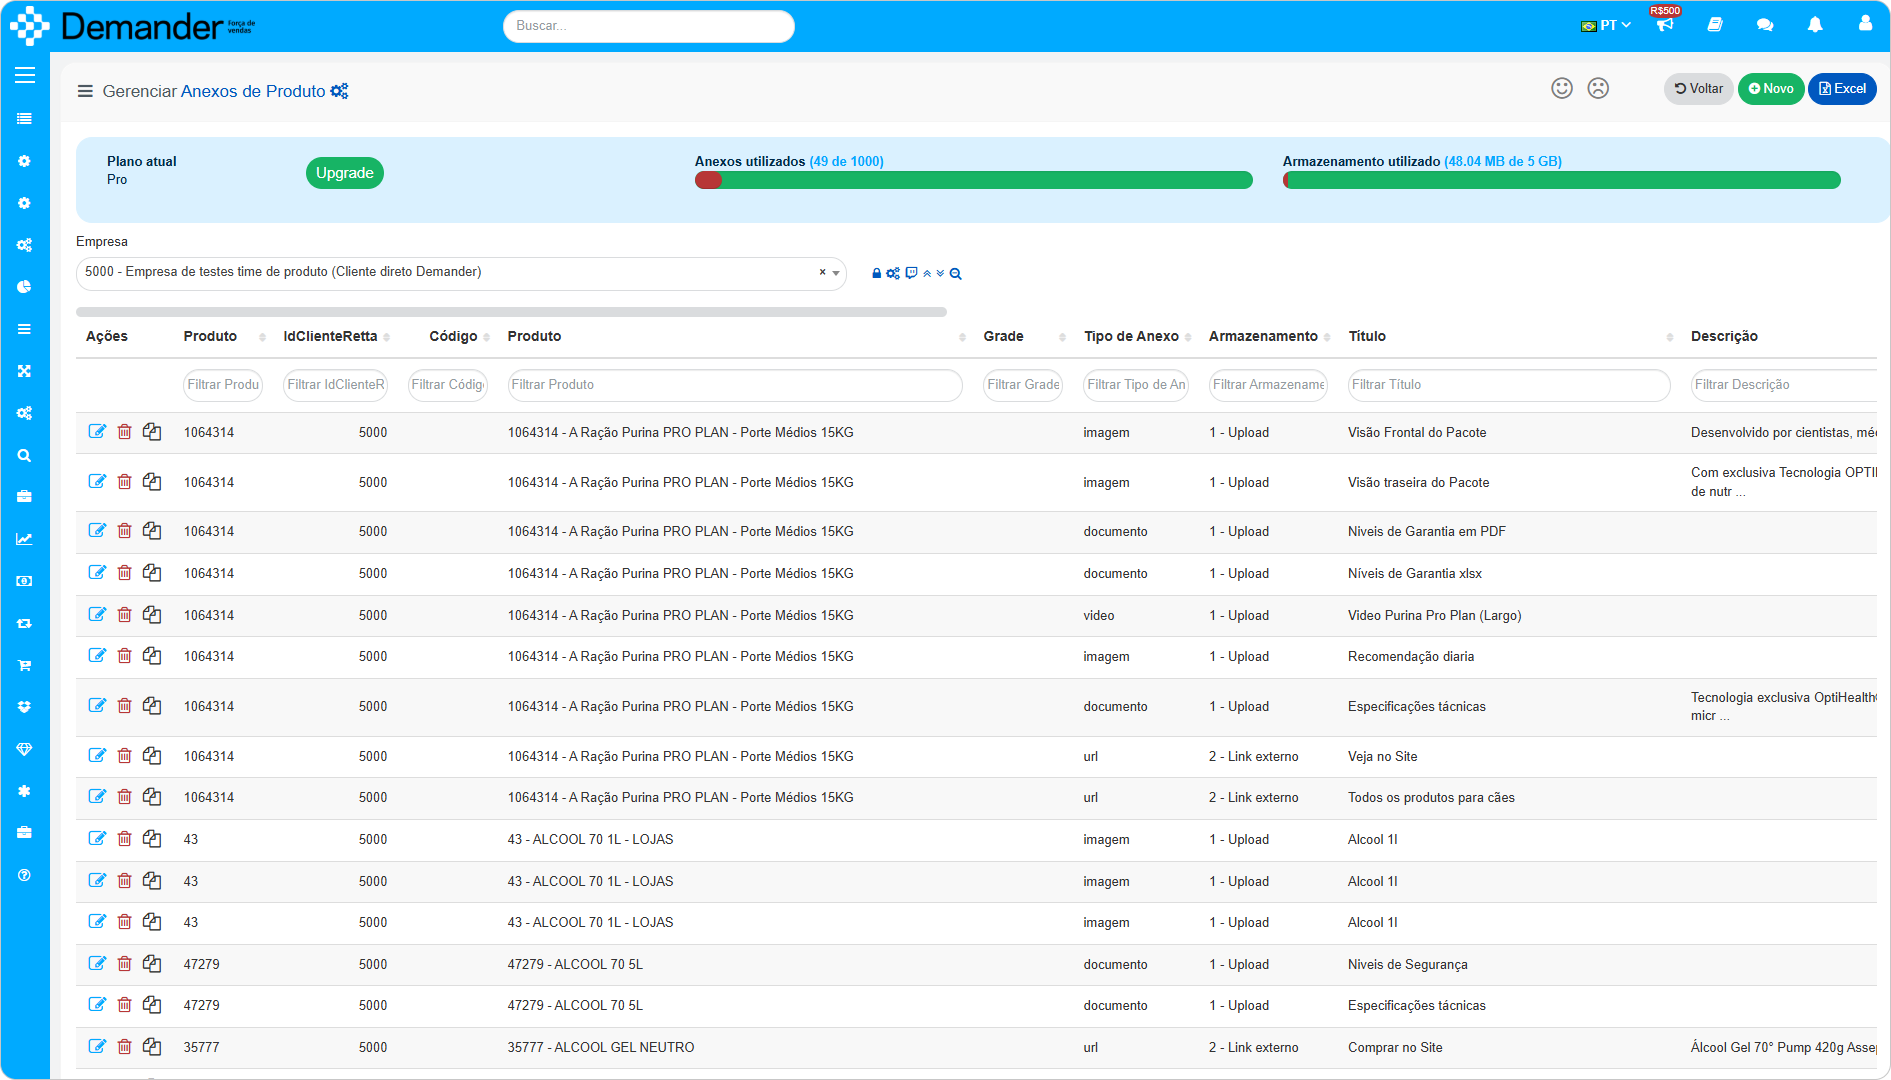Viewport: 1891px width, 1080px height.
Task: Collapse all with double up chevron
Action: (x=927, y=273)
